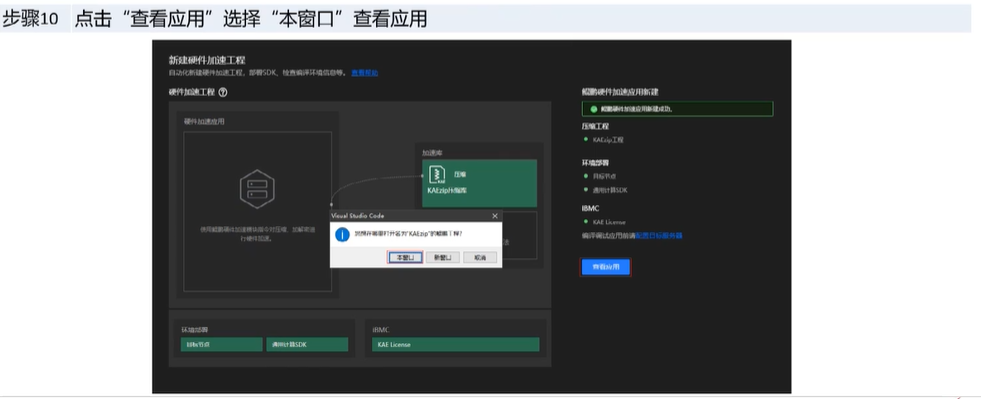The width and height of the screenshot is (981, 399).
Task: Click the green success status icon
Action: [594, 109]
